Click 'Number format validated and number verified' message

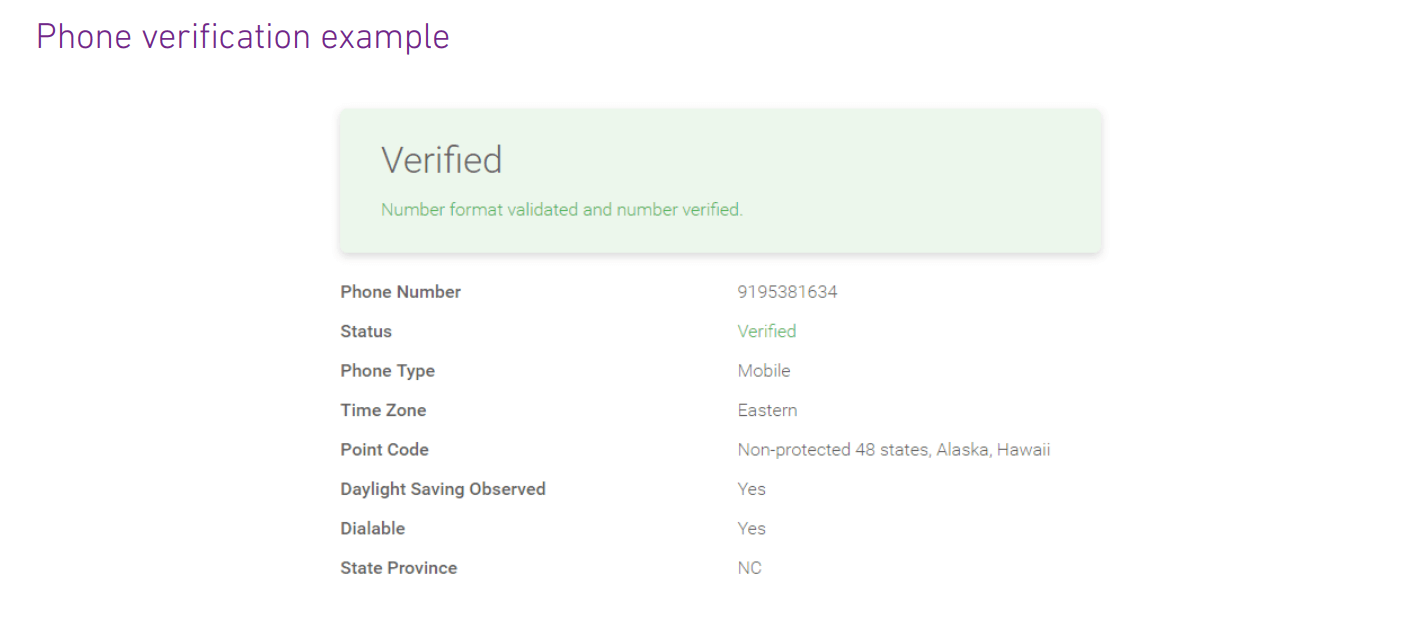[561, 210]
